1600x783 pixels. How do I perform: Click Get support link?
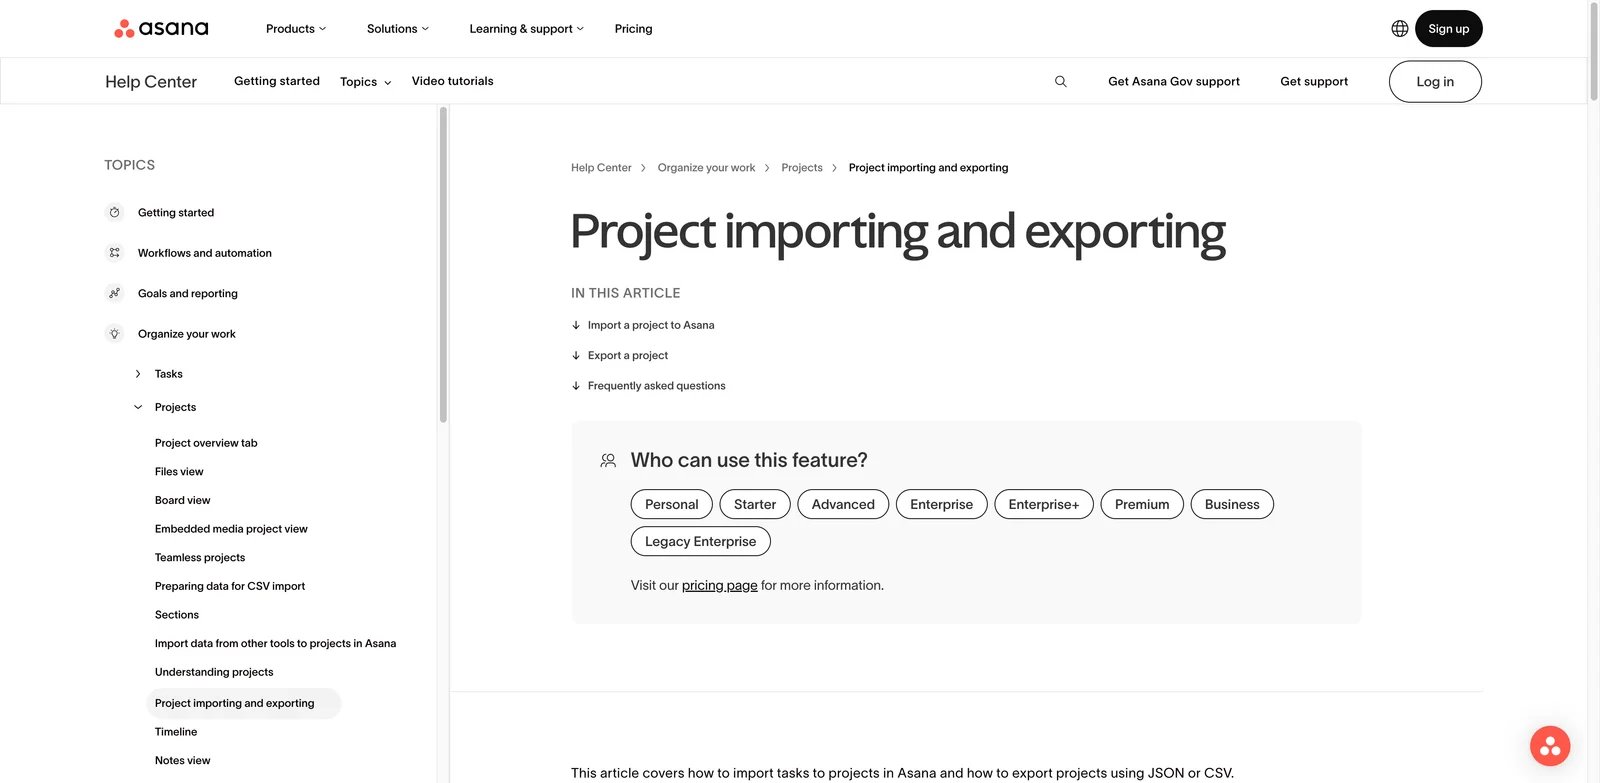1314,82
